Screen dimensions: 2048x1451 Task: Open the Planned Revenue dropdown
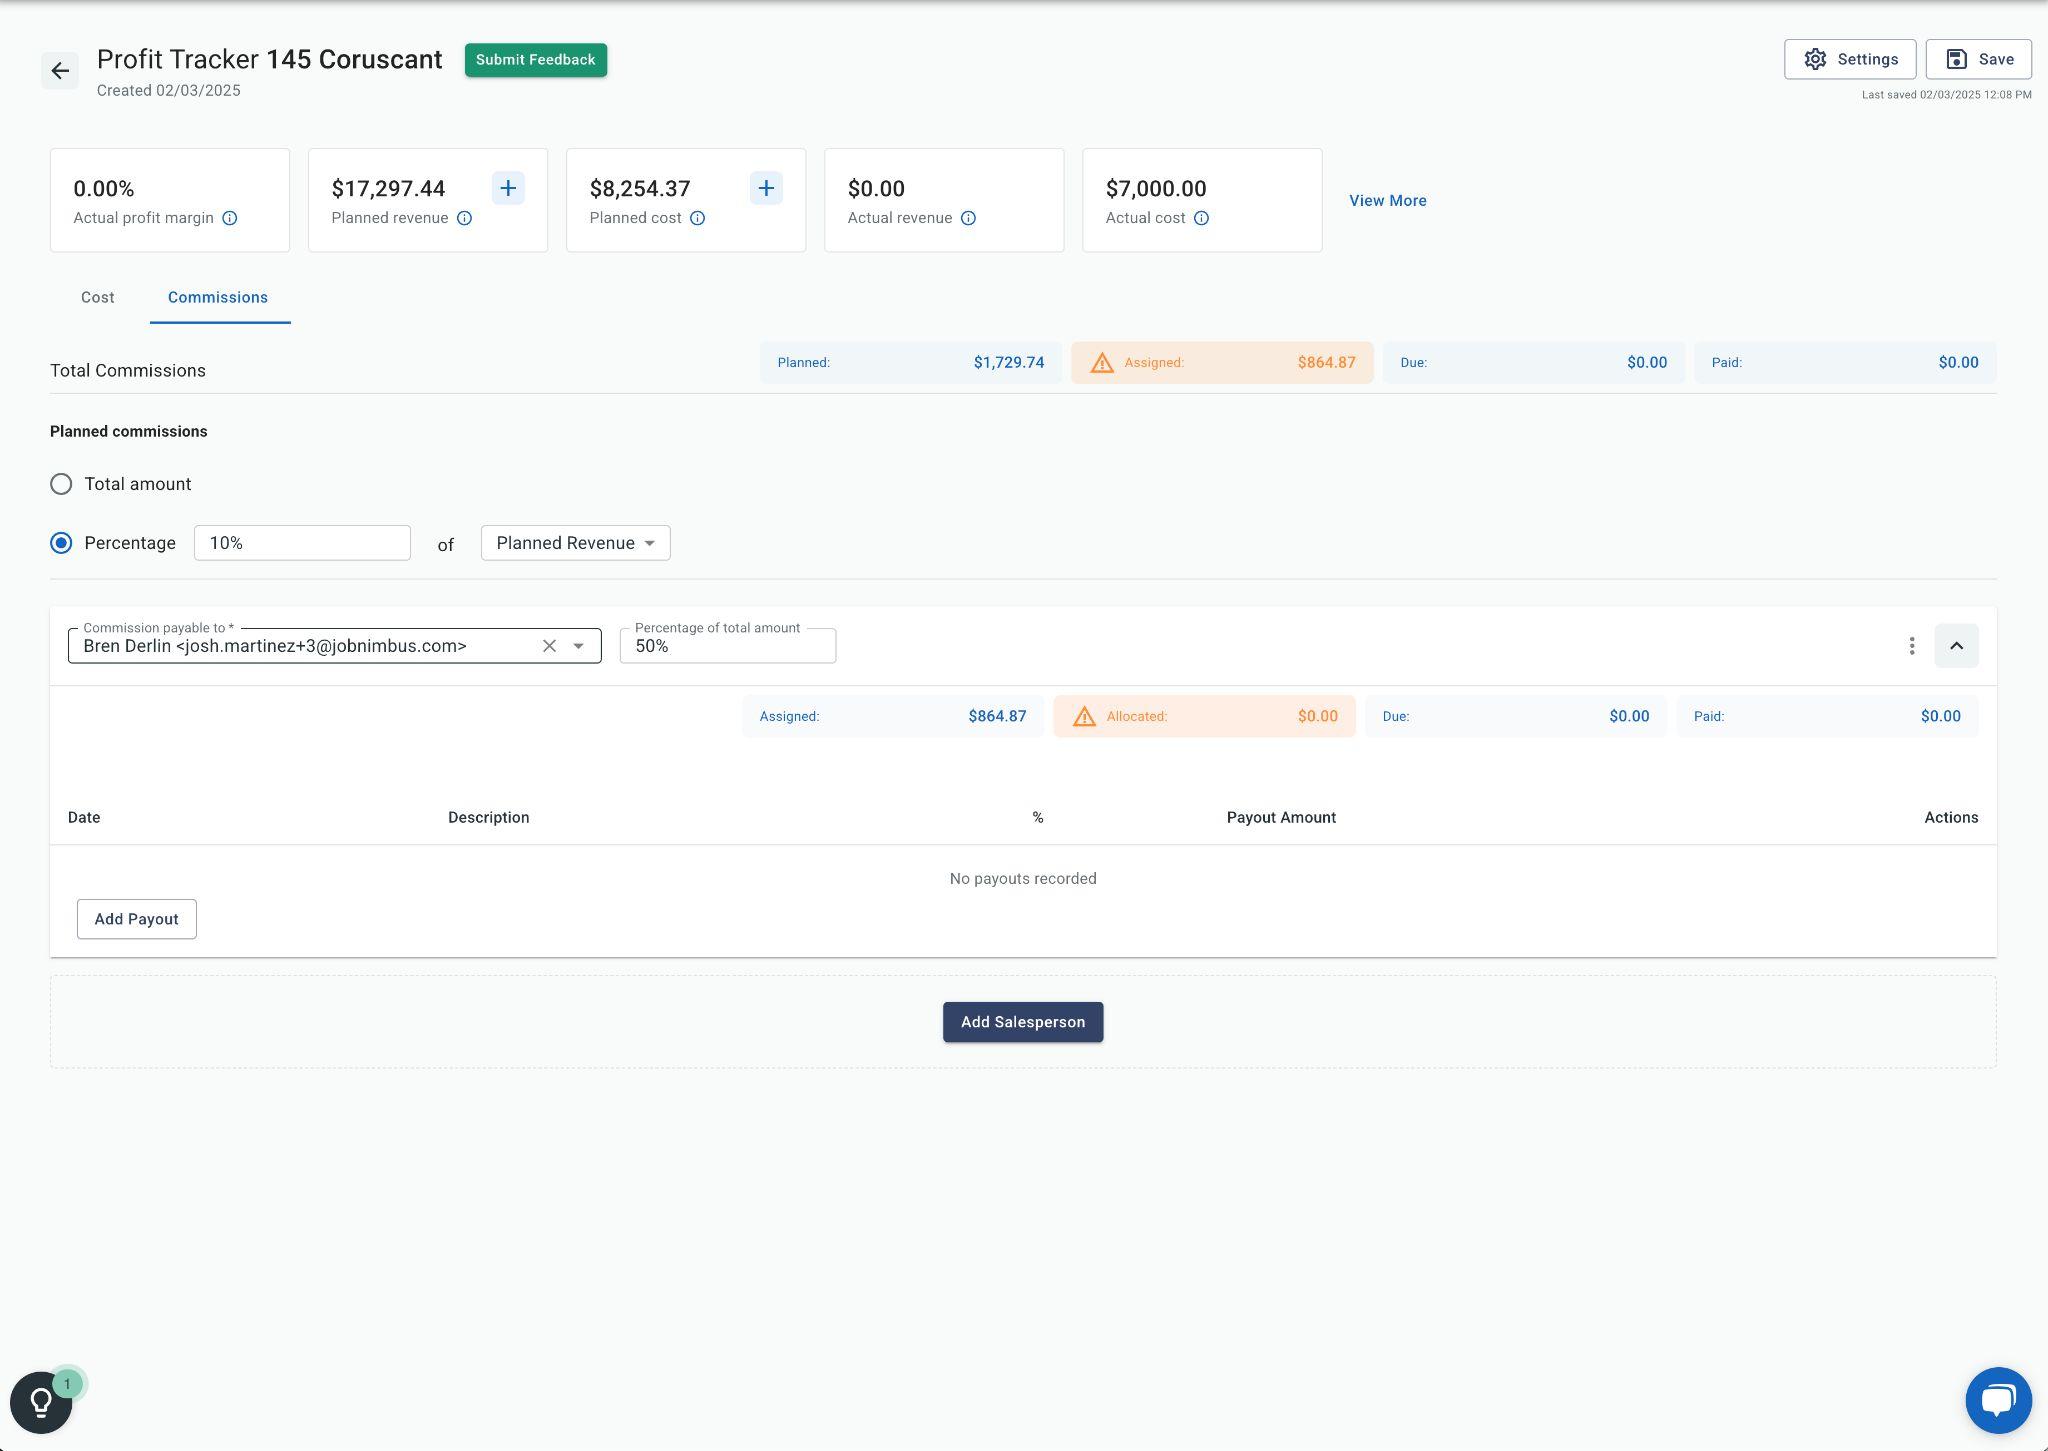click(x=575, y=543)
